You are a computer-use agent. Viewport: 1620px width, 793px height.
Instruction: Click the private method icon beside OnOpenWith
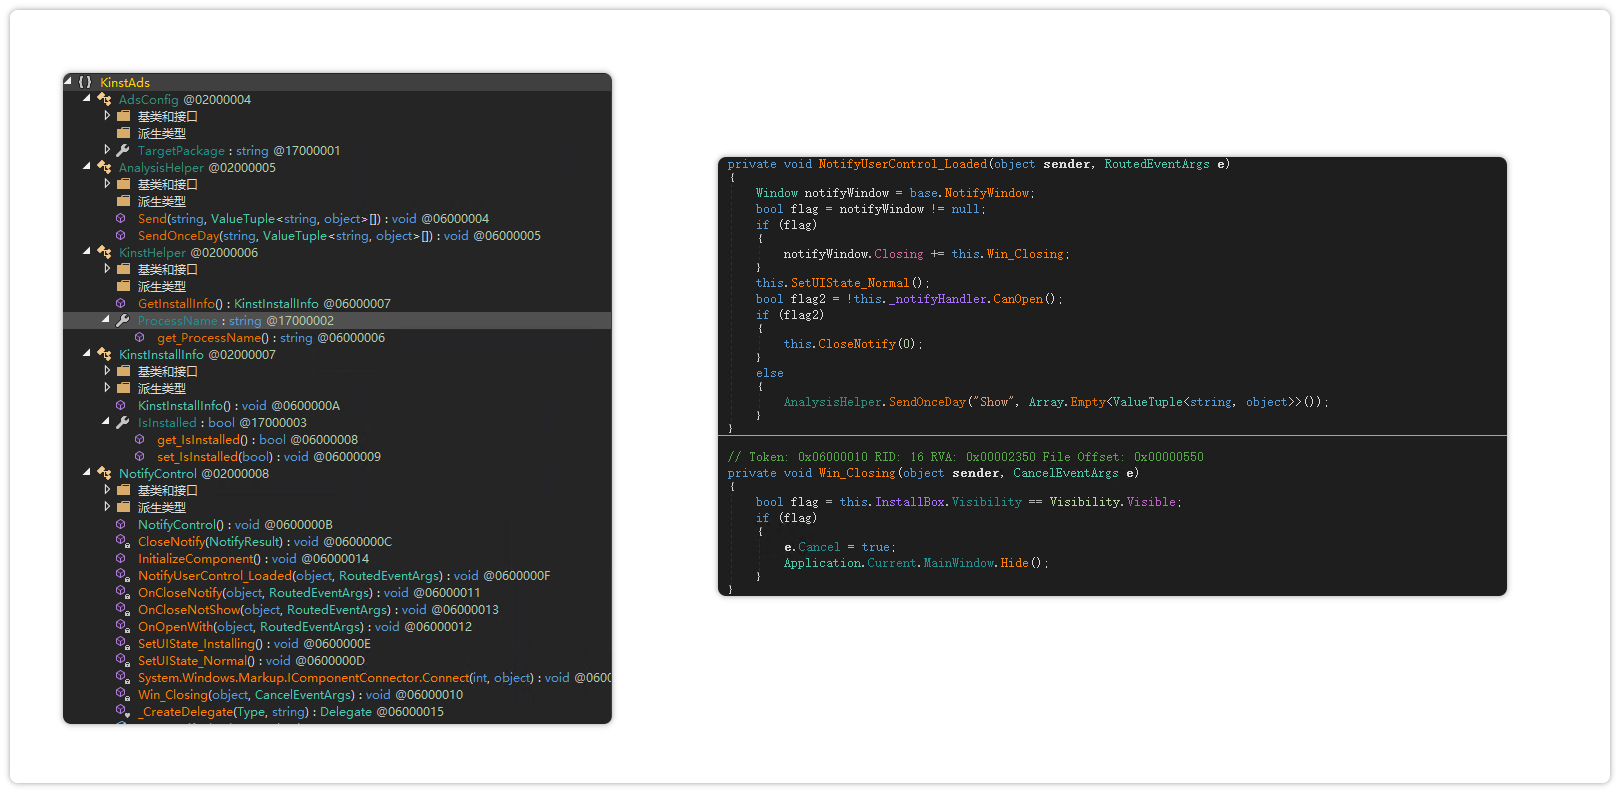[122, 627]
